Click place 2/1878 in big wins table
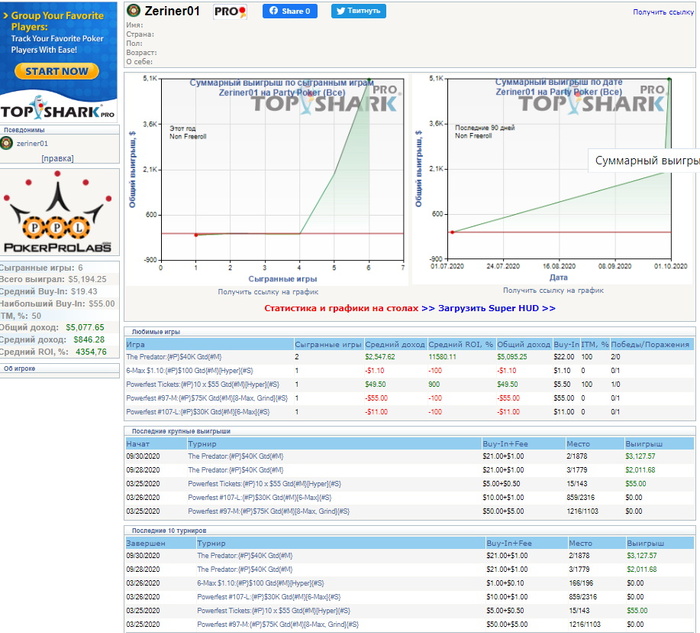 (577, 457)
